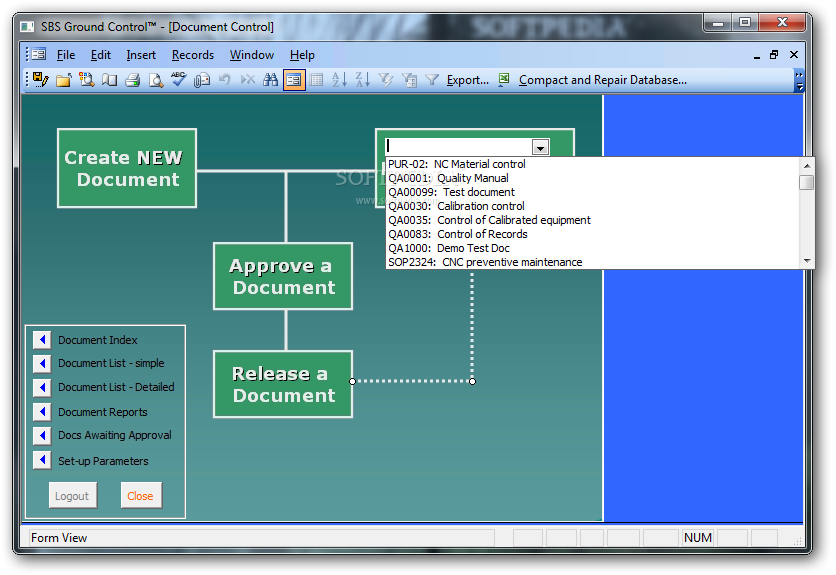Click the arrow beside Document Index
The image size is (836, 575).
42,340
